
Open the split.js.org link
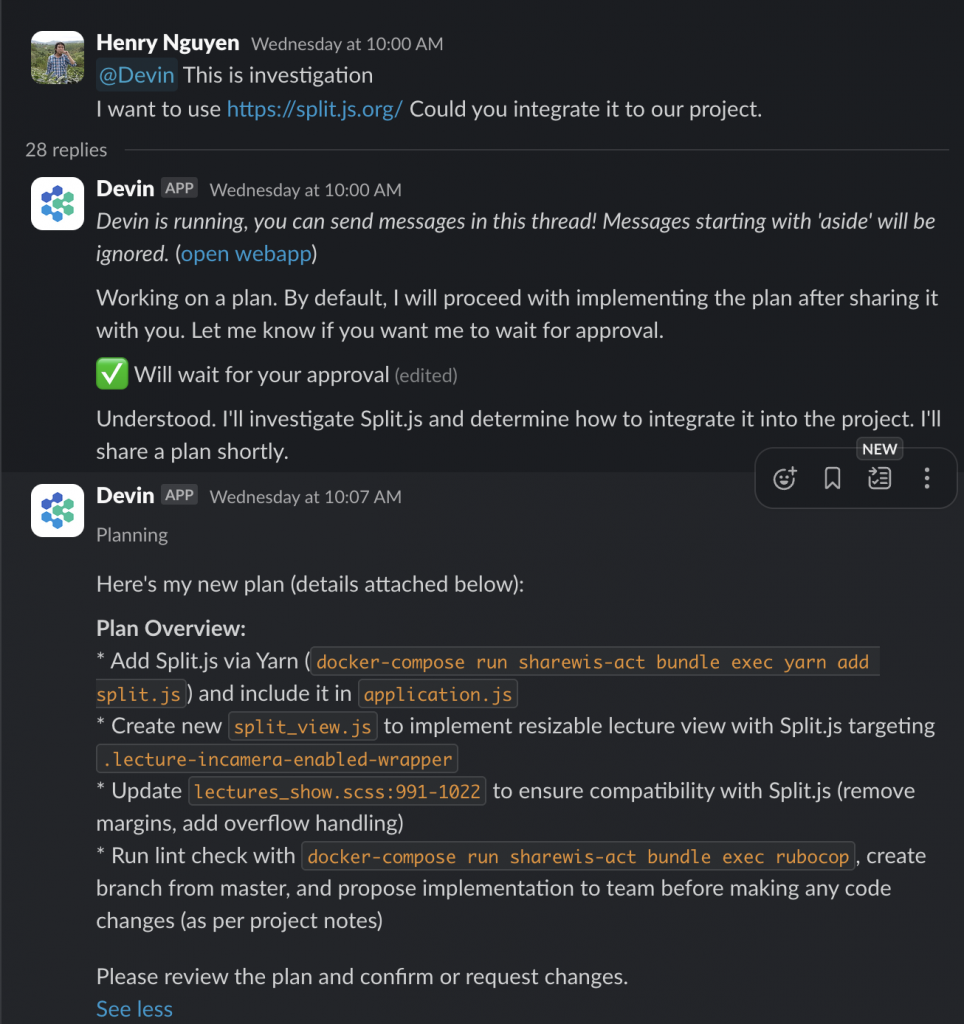point(315,109)
